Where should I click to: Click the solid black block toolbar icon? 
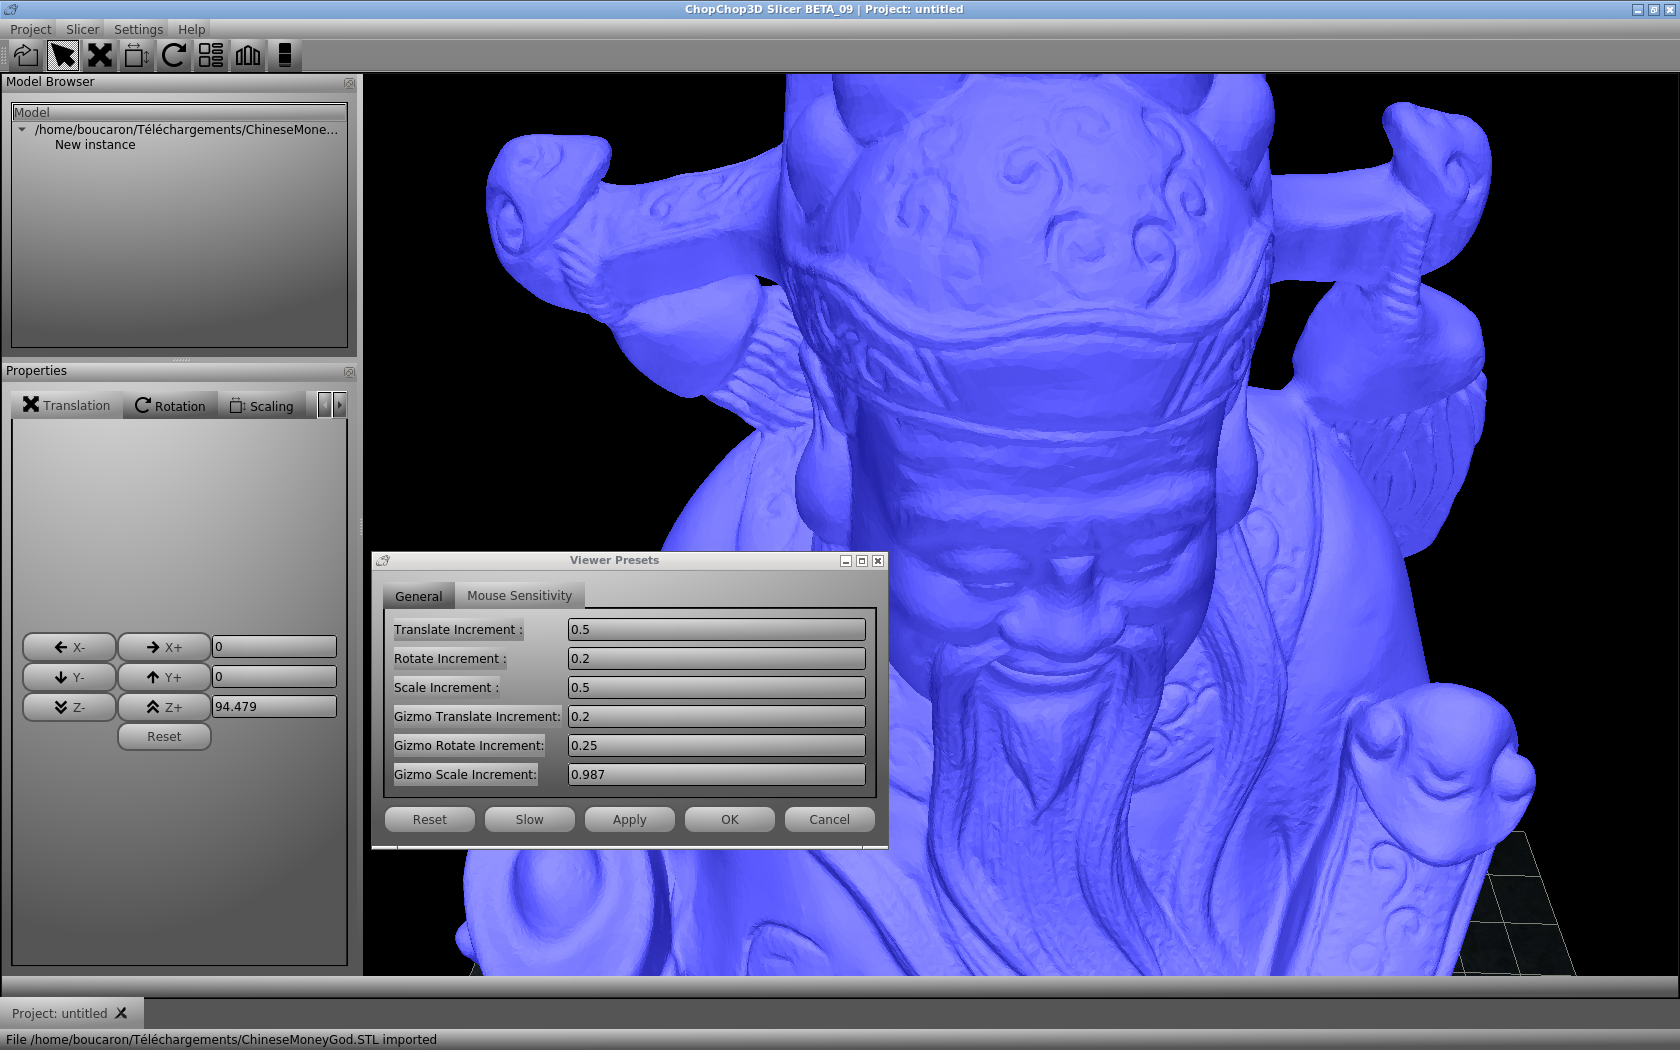(285, 56)
